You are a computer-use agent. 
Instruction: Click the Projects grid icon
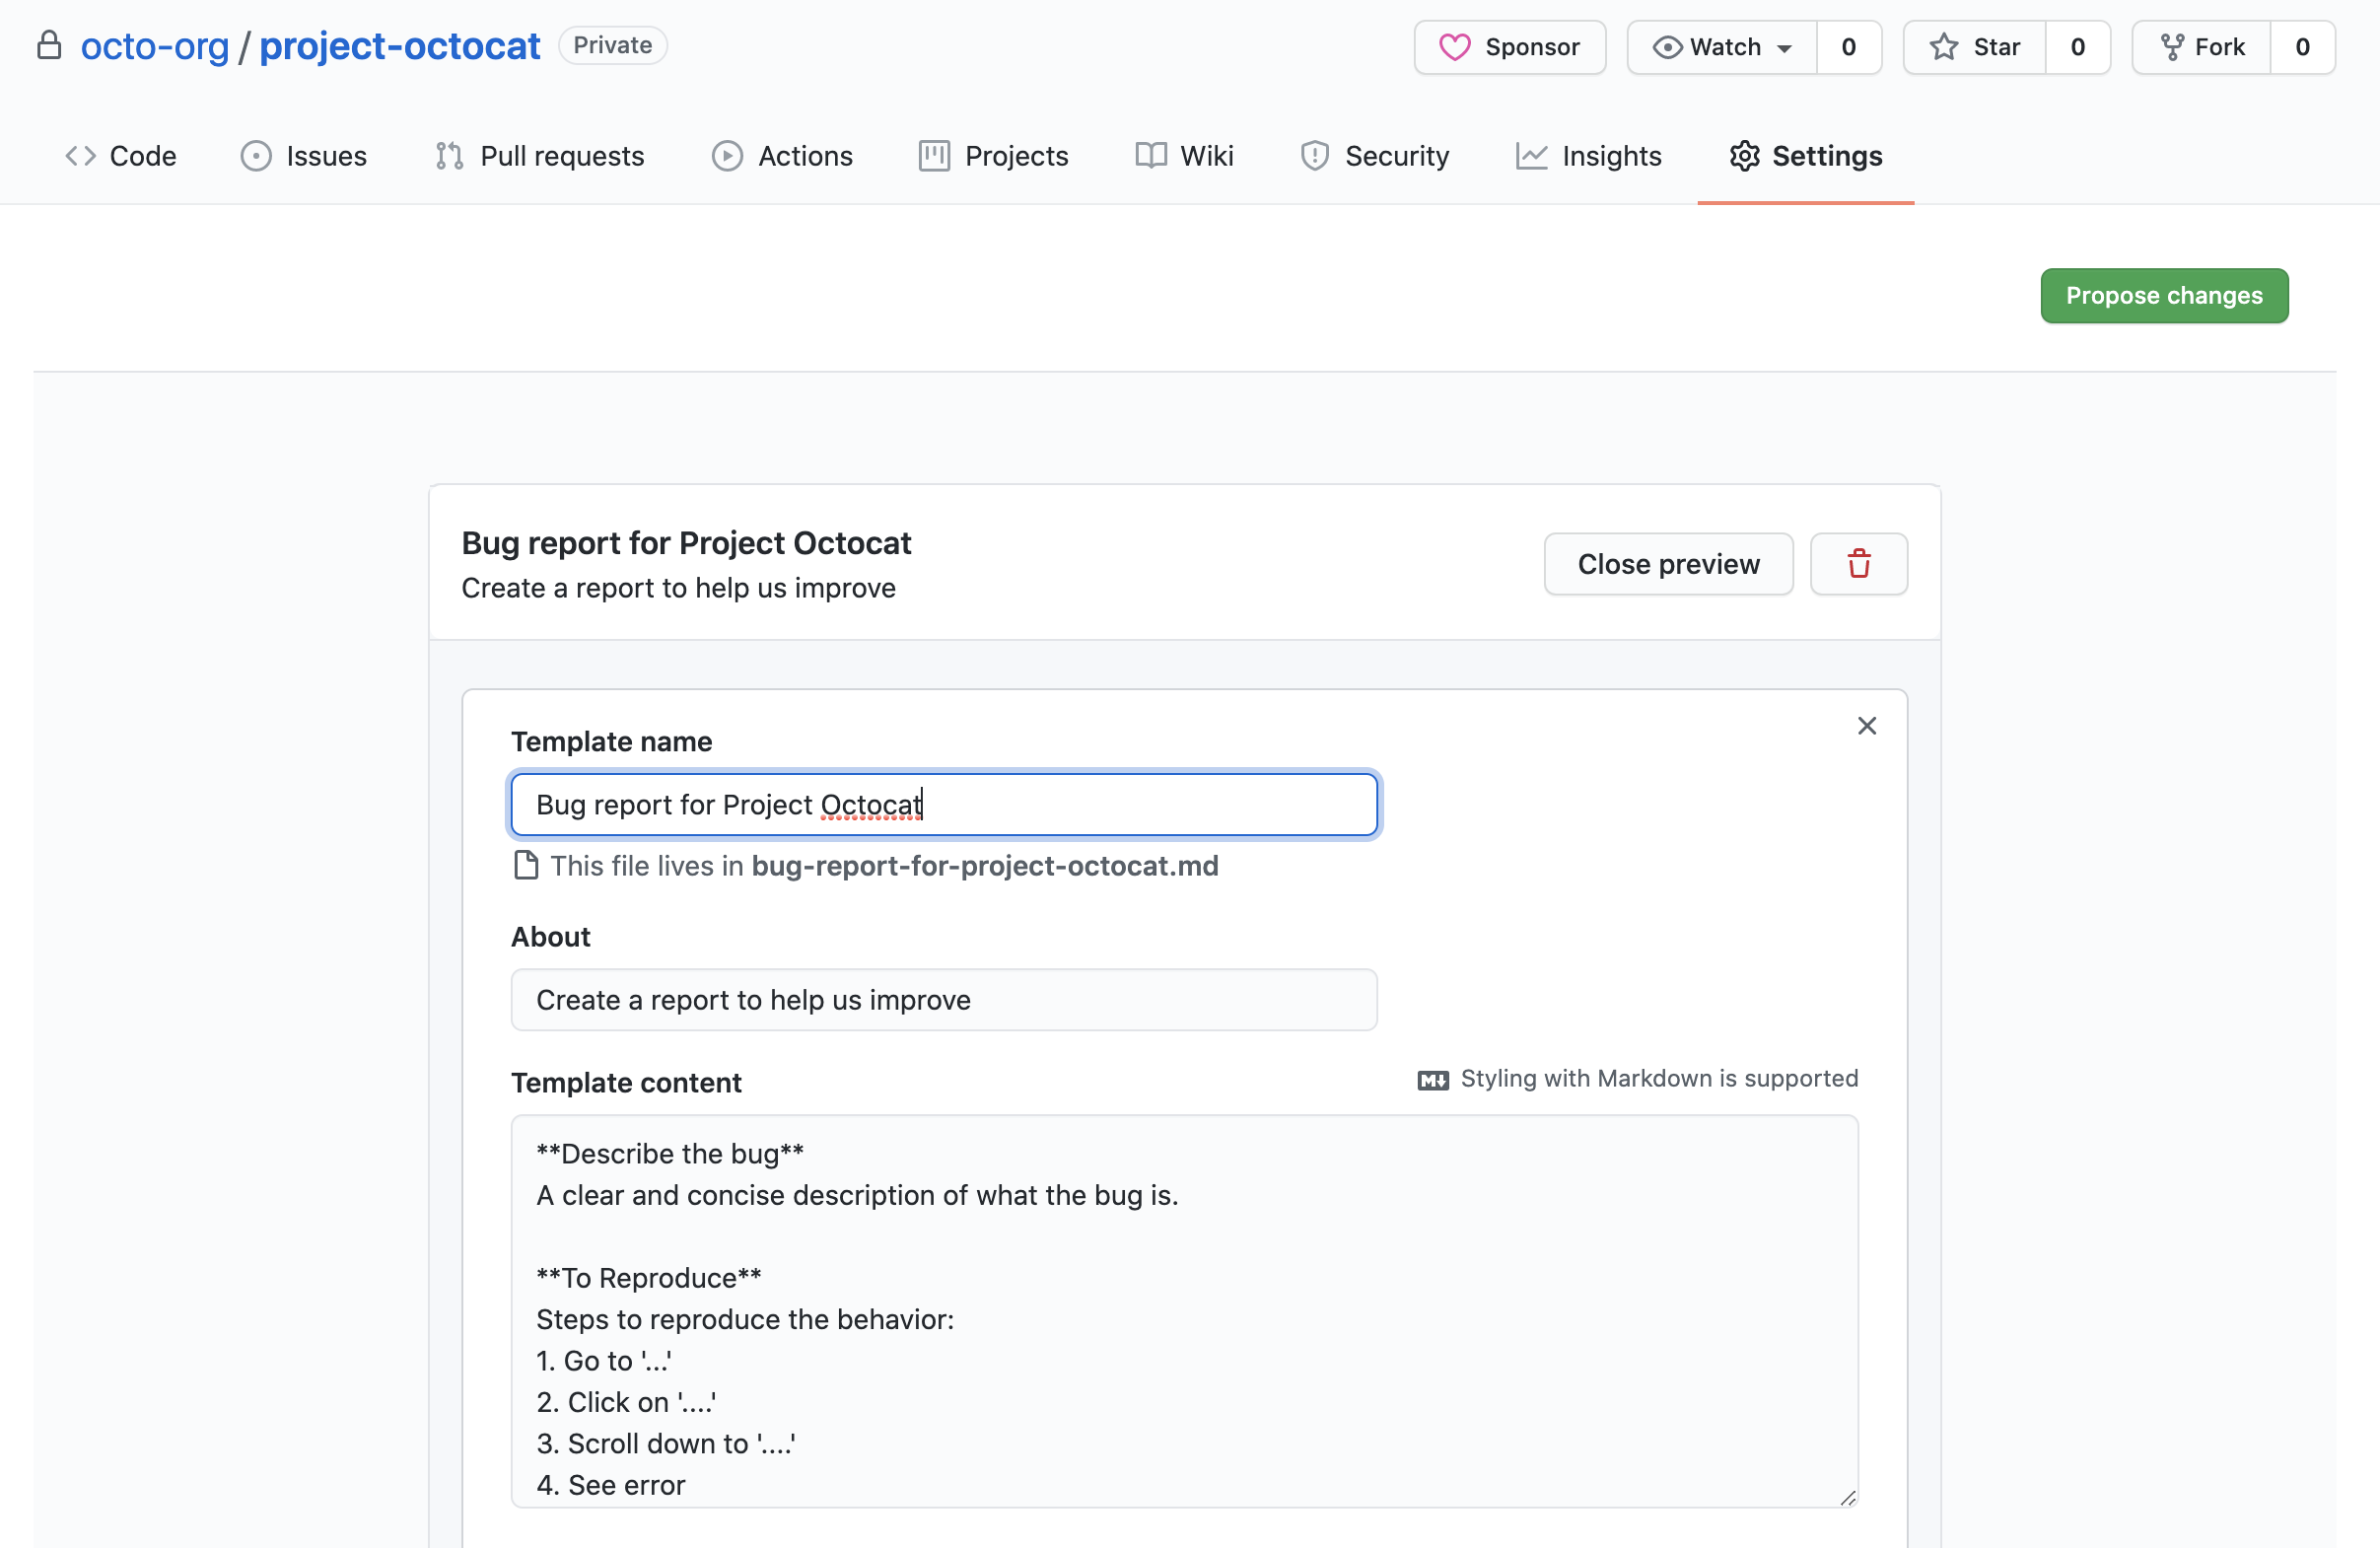tap(934, 155)
